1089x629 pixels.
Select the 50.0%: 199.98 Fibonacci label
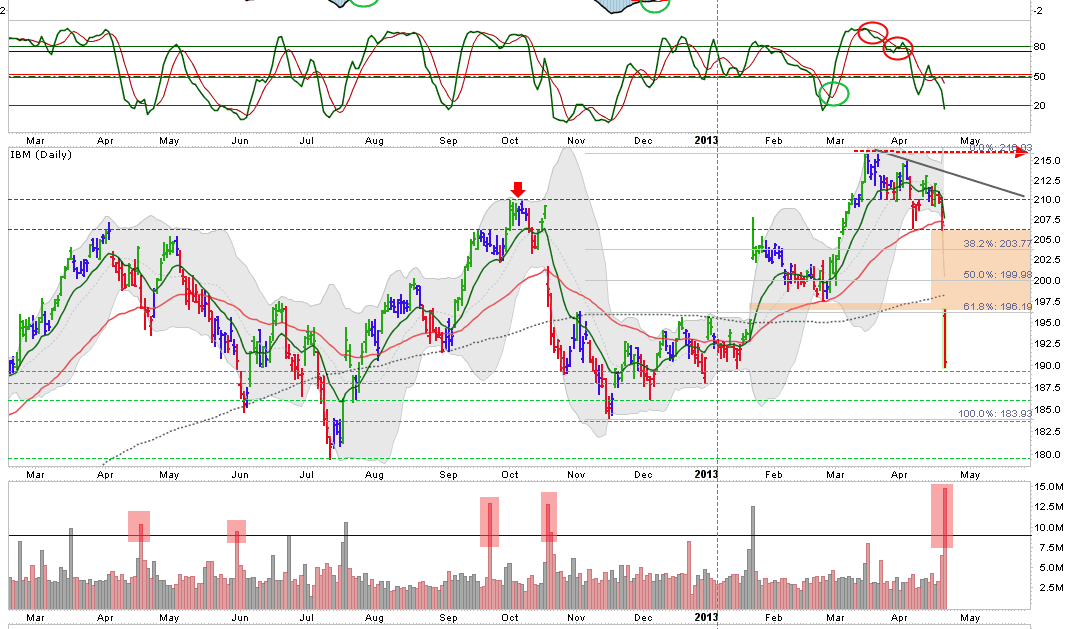[x=997, y=275]
